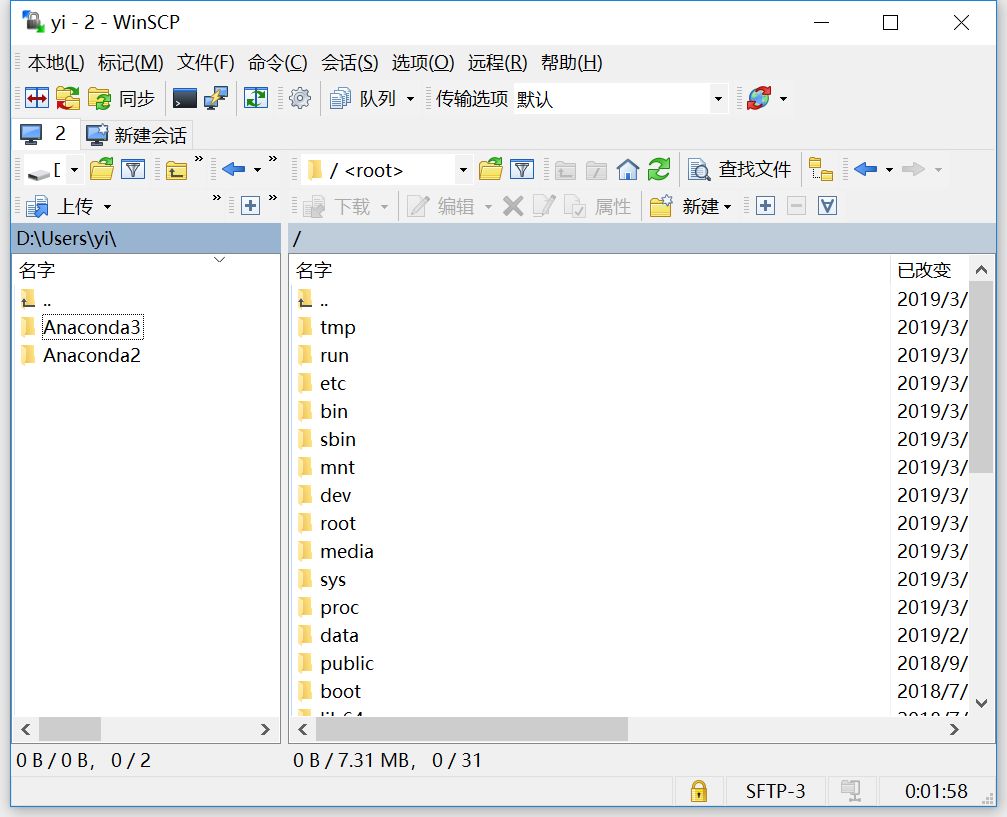
Task: Open the 文件(F) menu
Action: (x=206, y=62)
